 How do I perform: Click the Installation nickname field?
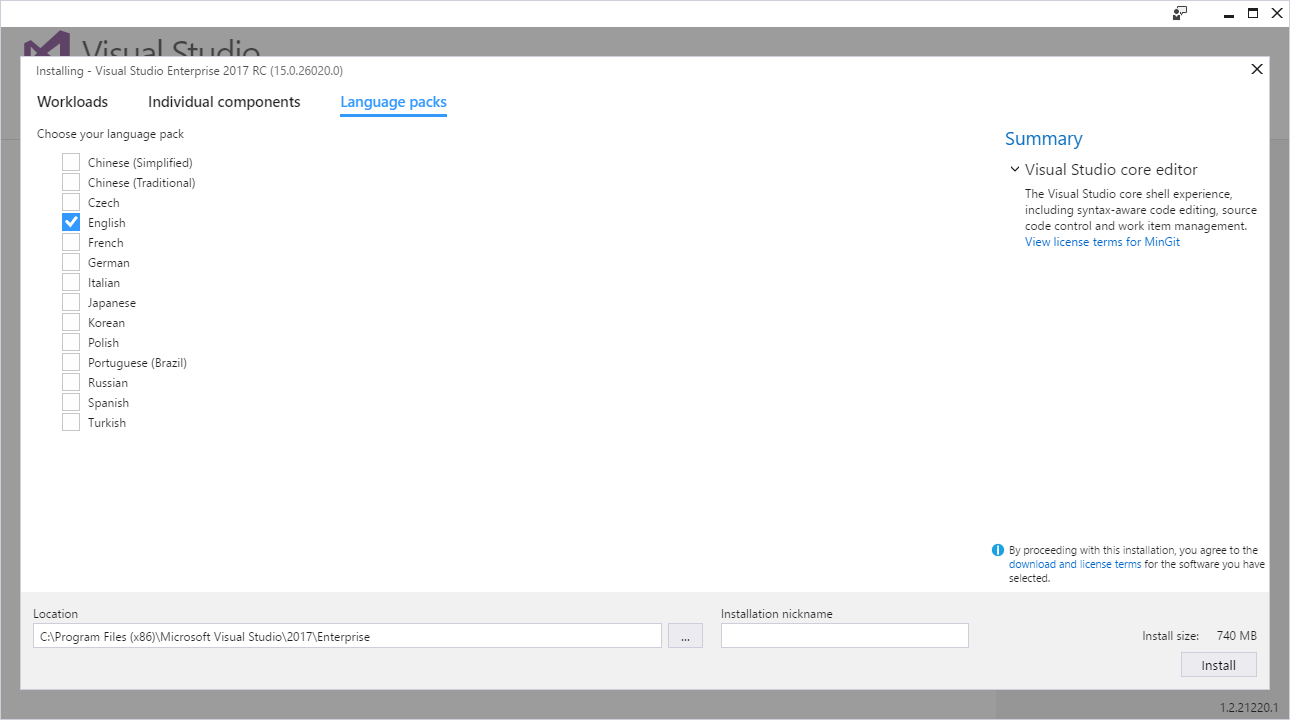(x=845, y=636)
